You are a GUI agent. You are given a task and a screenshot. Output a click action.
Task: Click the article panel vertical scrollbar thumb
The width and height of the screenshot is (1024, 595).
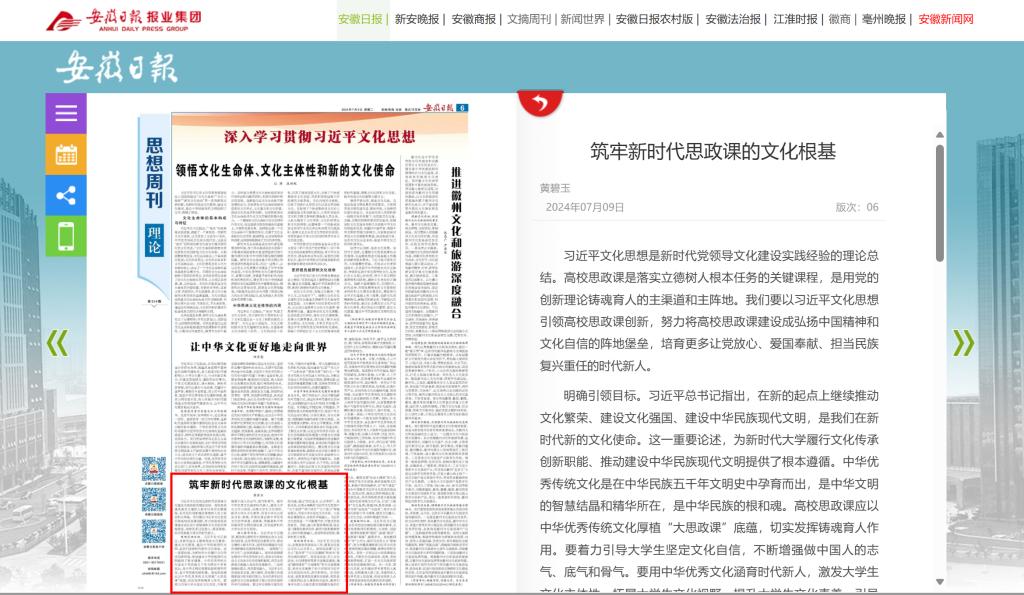point(940,200)
